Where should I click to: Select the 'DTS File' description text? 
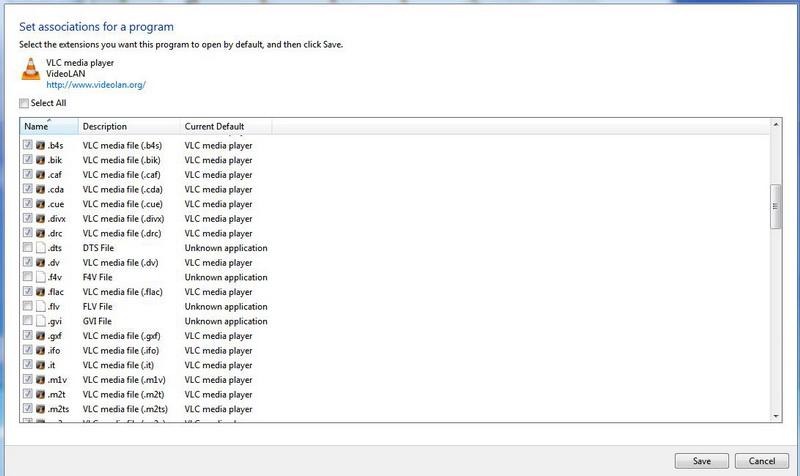click(98, 248)
